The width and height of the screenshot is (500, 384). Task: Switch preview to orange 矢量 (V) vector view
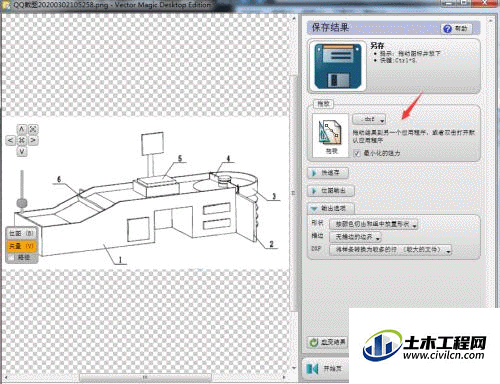click(22, 246)
